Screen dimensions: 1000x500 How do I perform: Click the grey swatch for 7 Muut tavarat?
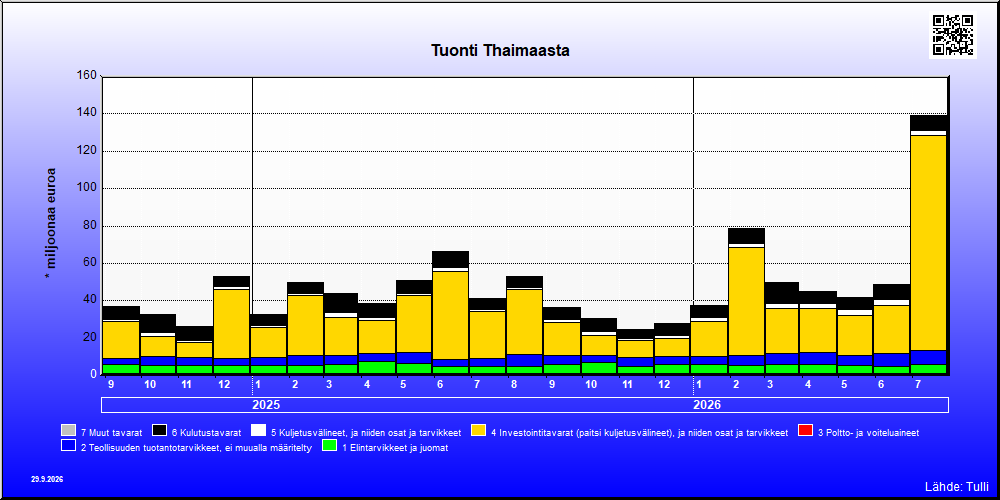(68, 431)
